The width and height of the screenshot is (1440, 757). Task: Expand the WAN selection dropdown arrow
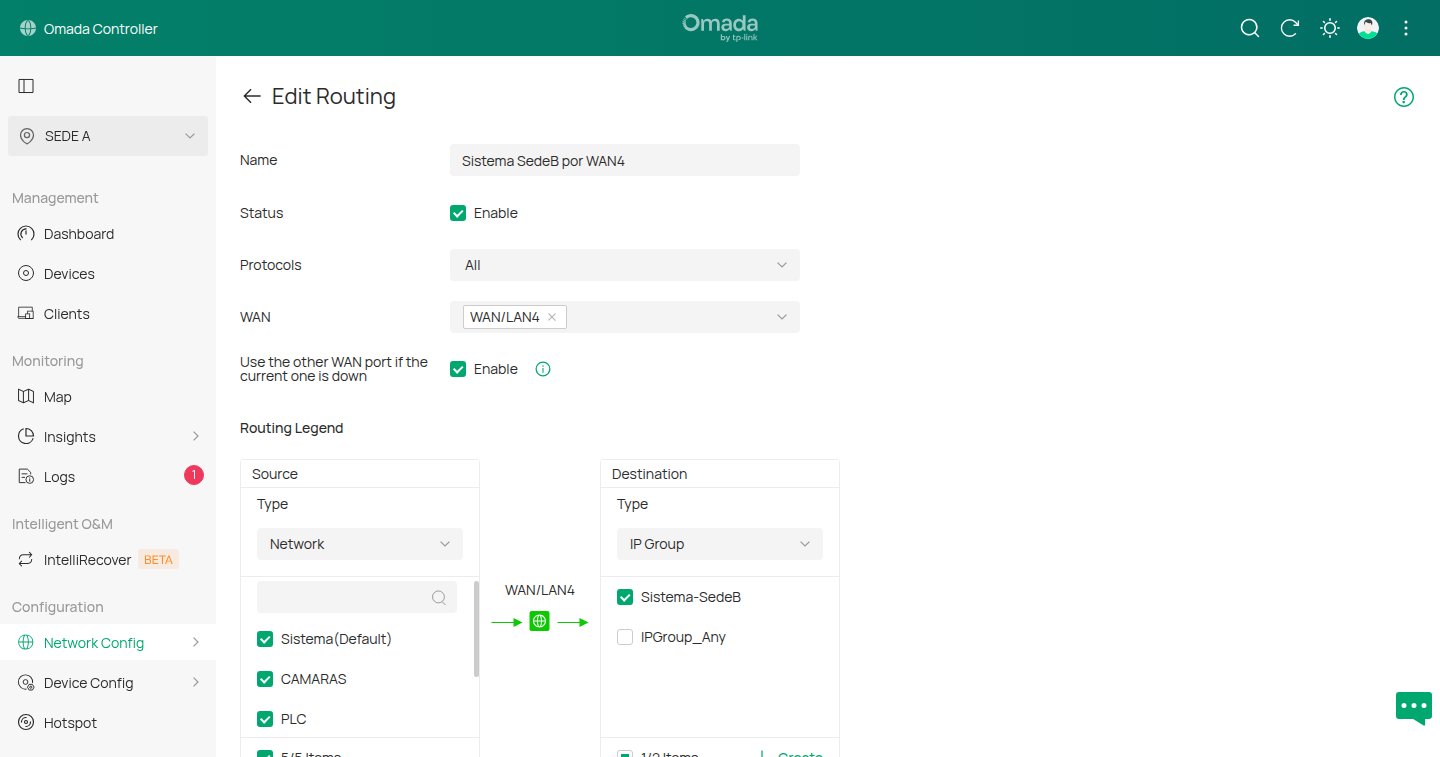click(x=782, y=317)
